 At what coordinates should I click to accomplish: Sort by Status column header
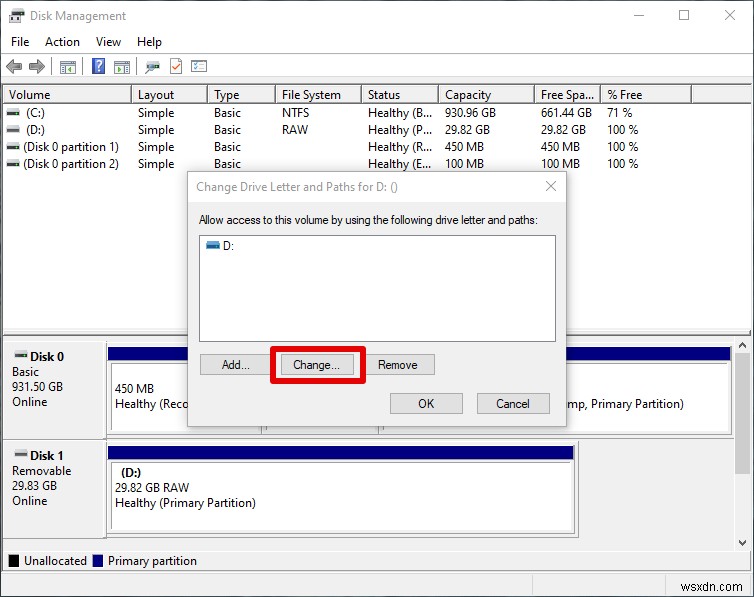(400, 95)
